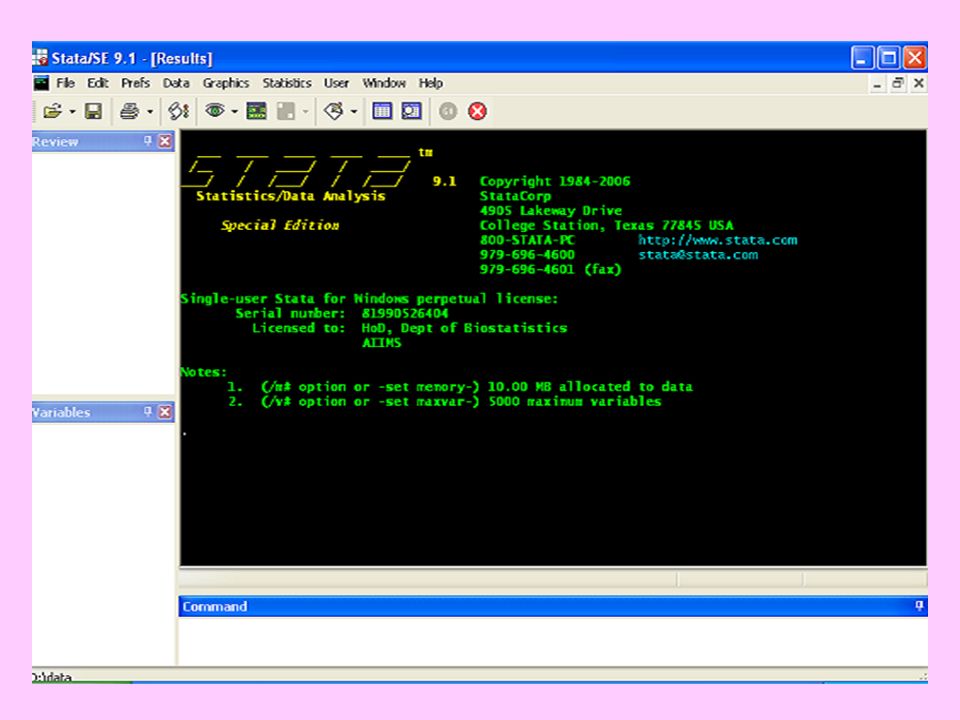Click the 'HoD, Dept of Biostatistics' text

(x=464, y=328)
